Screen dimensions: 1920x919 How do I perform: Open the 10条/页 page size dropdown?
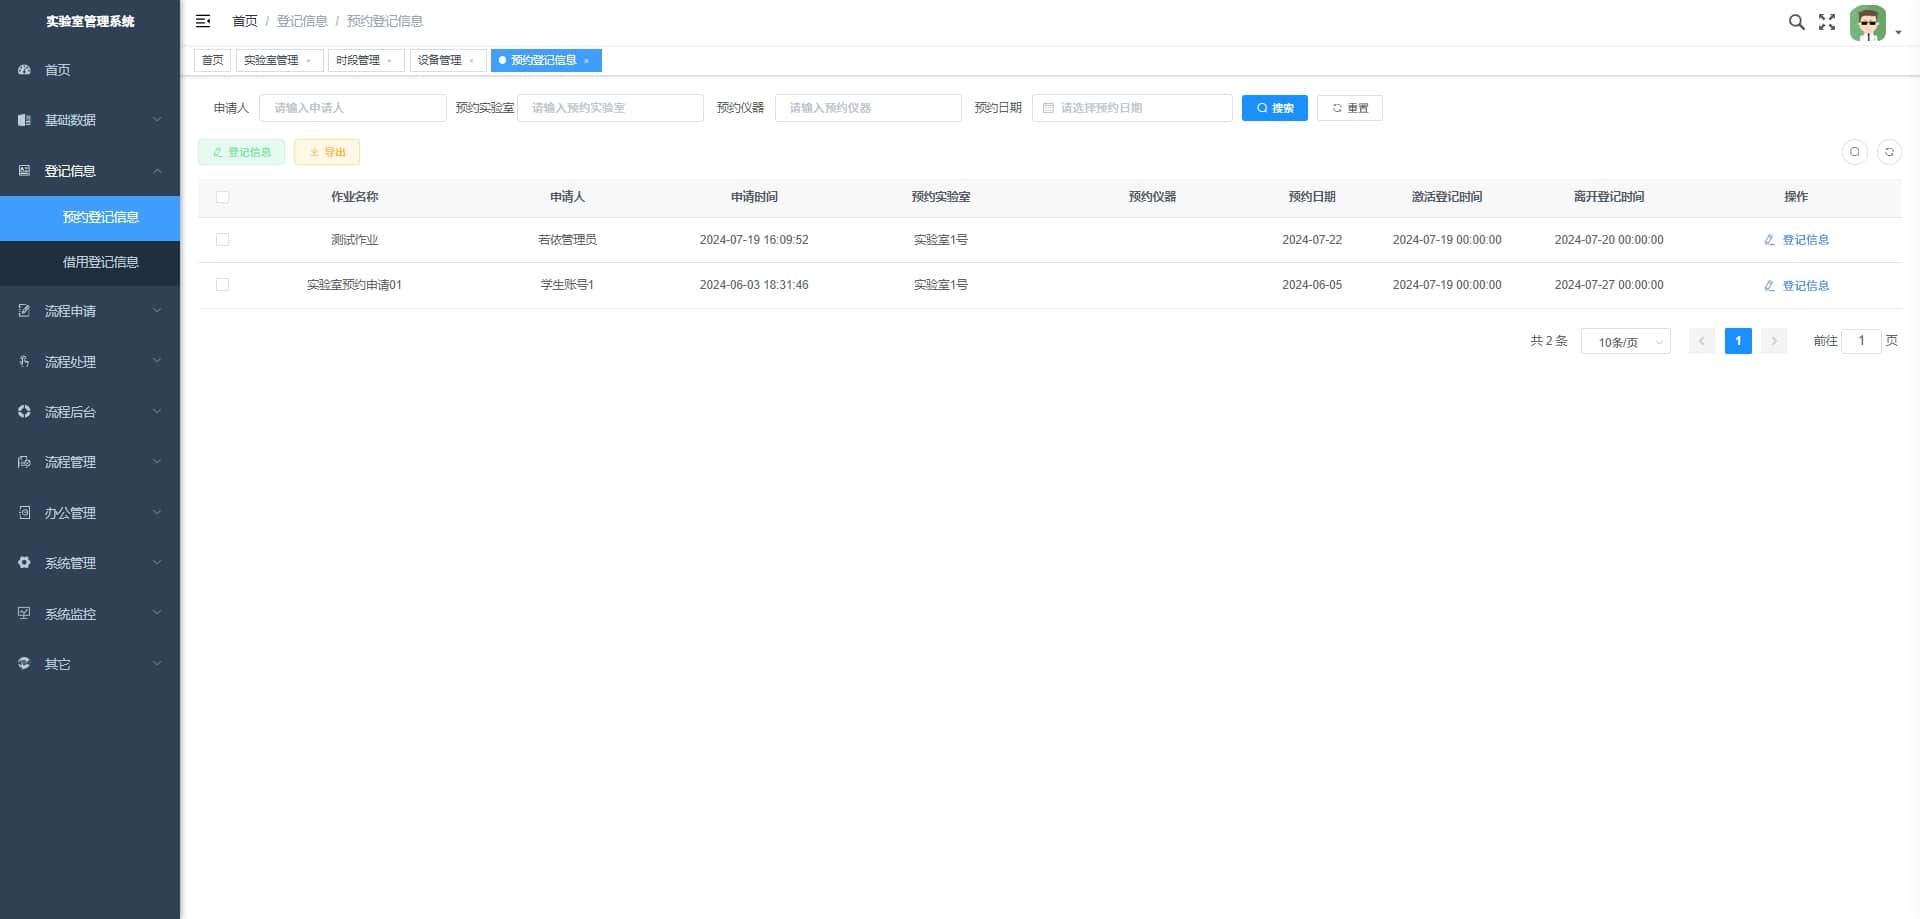coord(1626,342)
